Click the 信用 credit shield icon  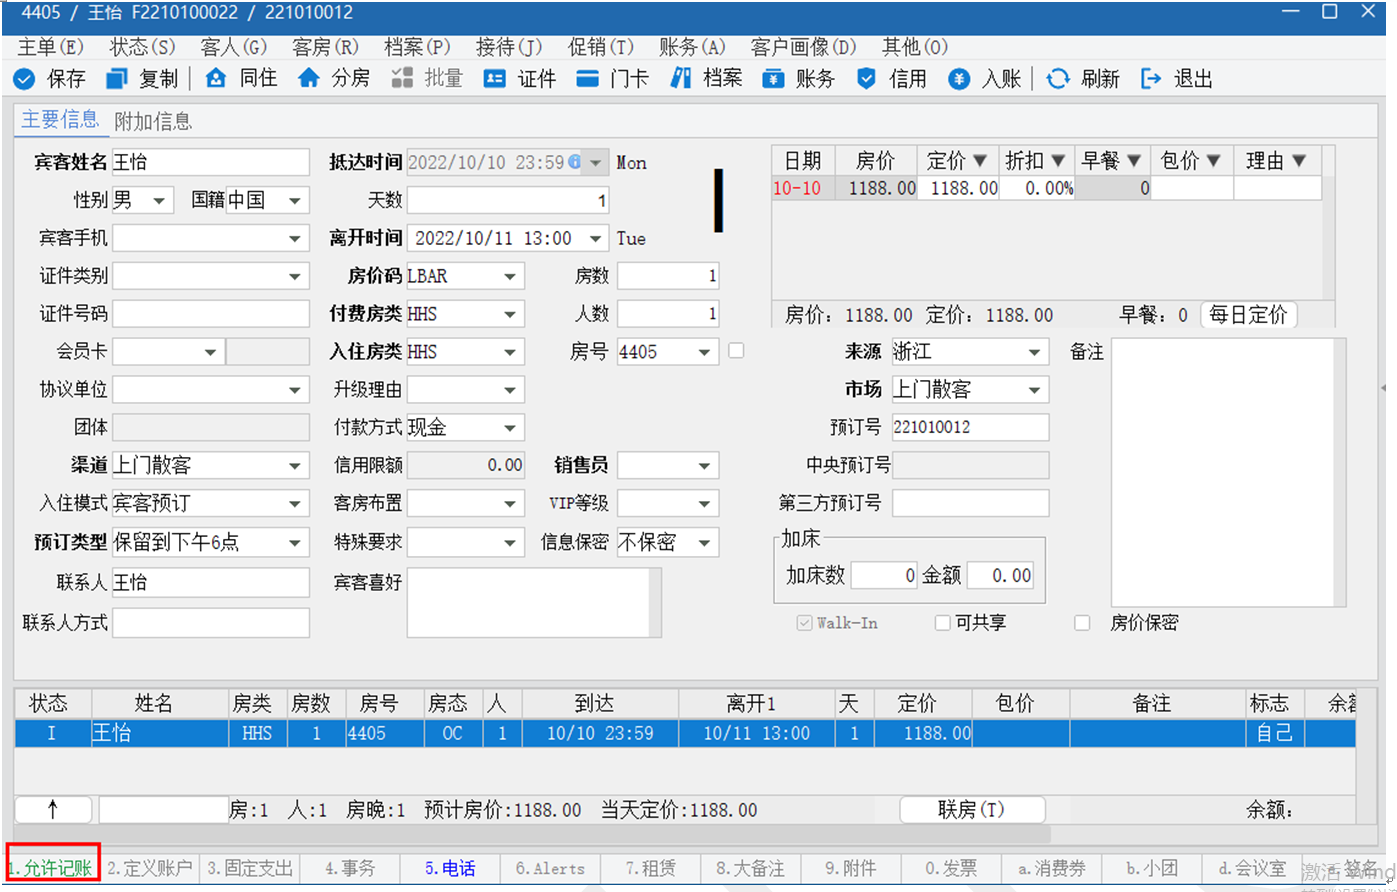pyautogui.click(x=866, y=79)
